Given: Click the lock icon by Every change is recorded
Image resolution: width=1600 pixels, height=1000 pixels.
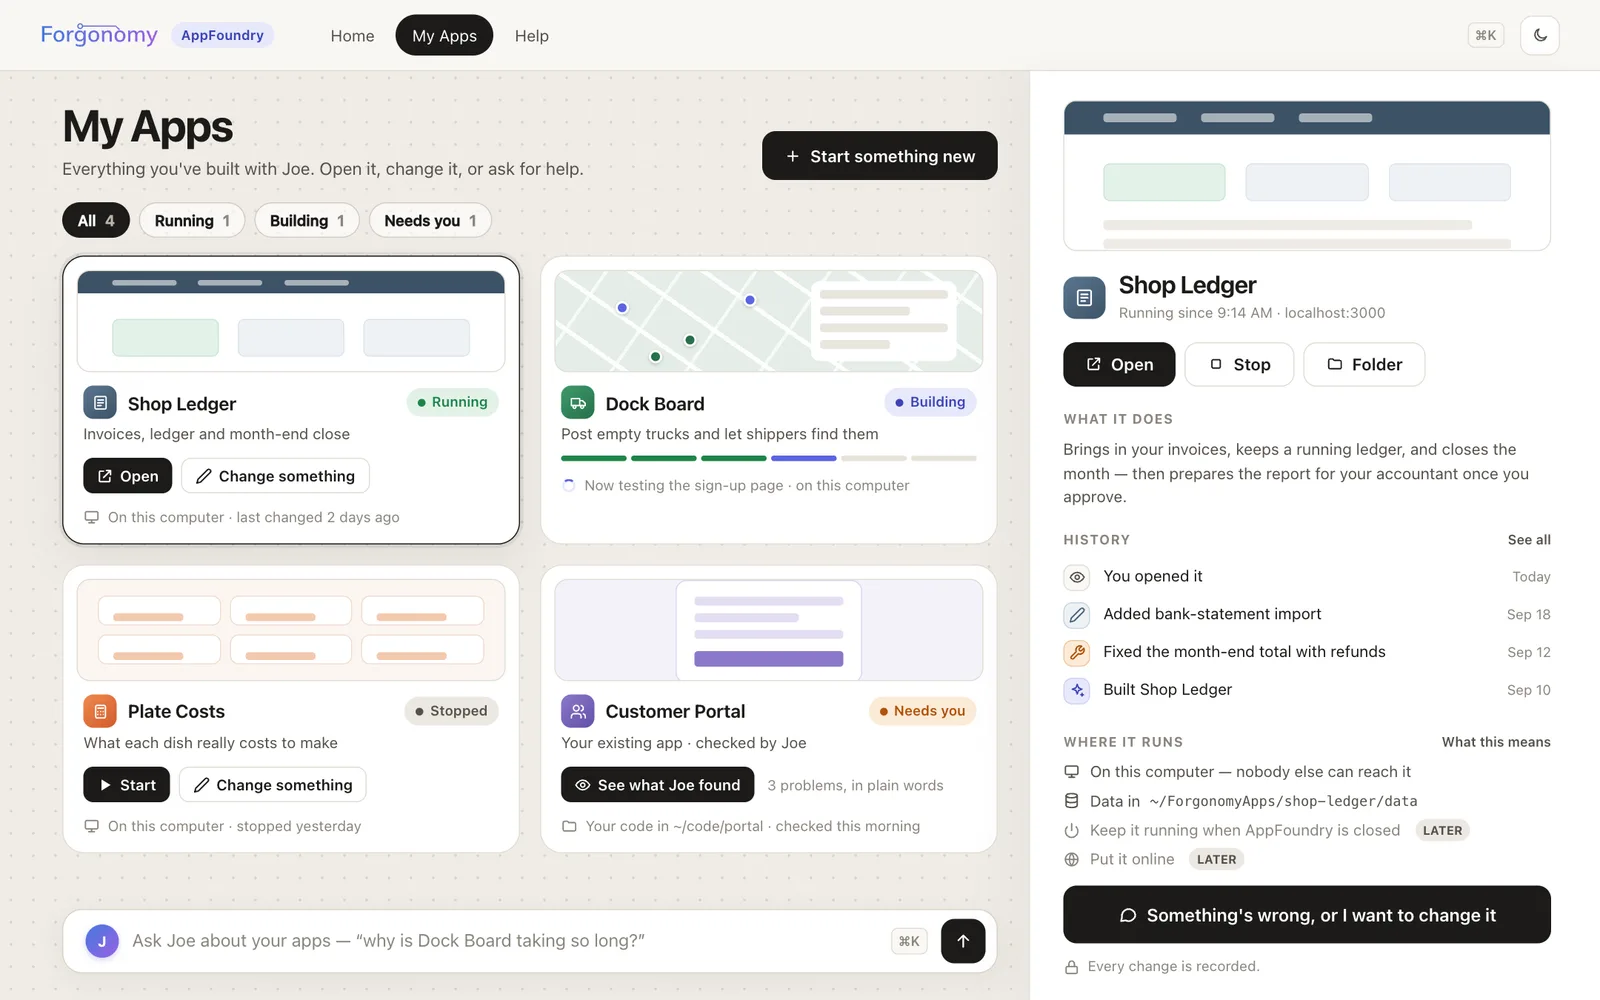Looking at the screenshot, I should pos(1071,967).
